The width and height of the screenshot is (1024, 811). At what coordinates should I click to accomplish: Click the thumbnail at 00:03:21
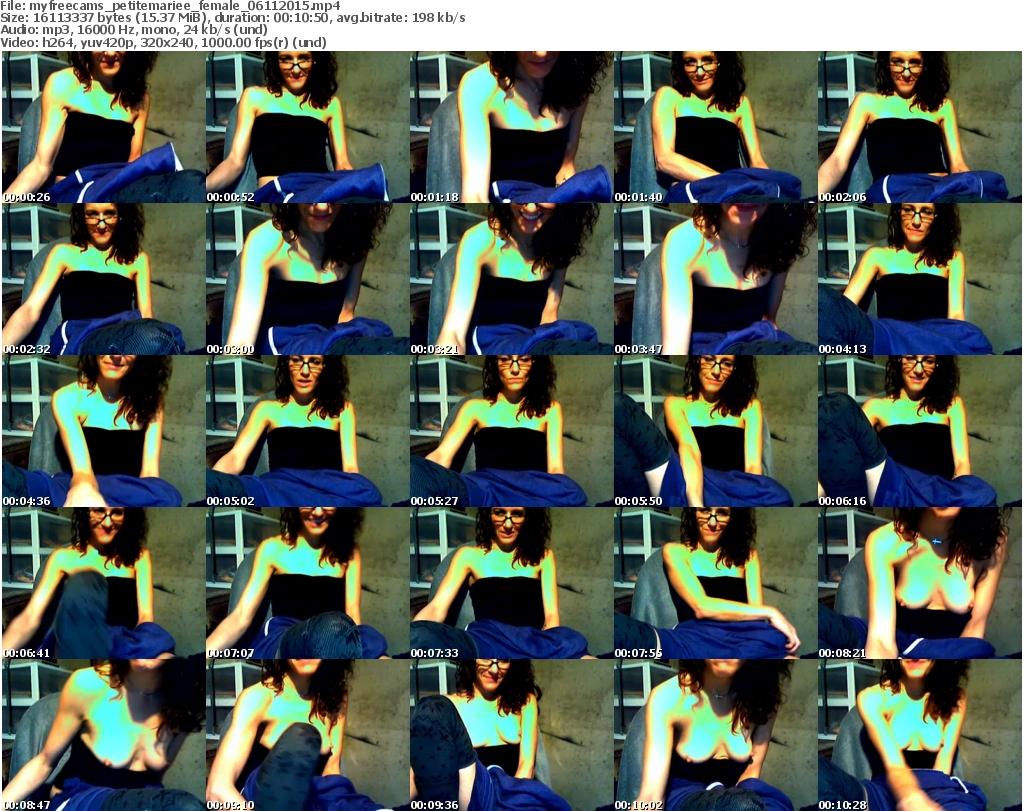[x=511, y=279]
